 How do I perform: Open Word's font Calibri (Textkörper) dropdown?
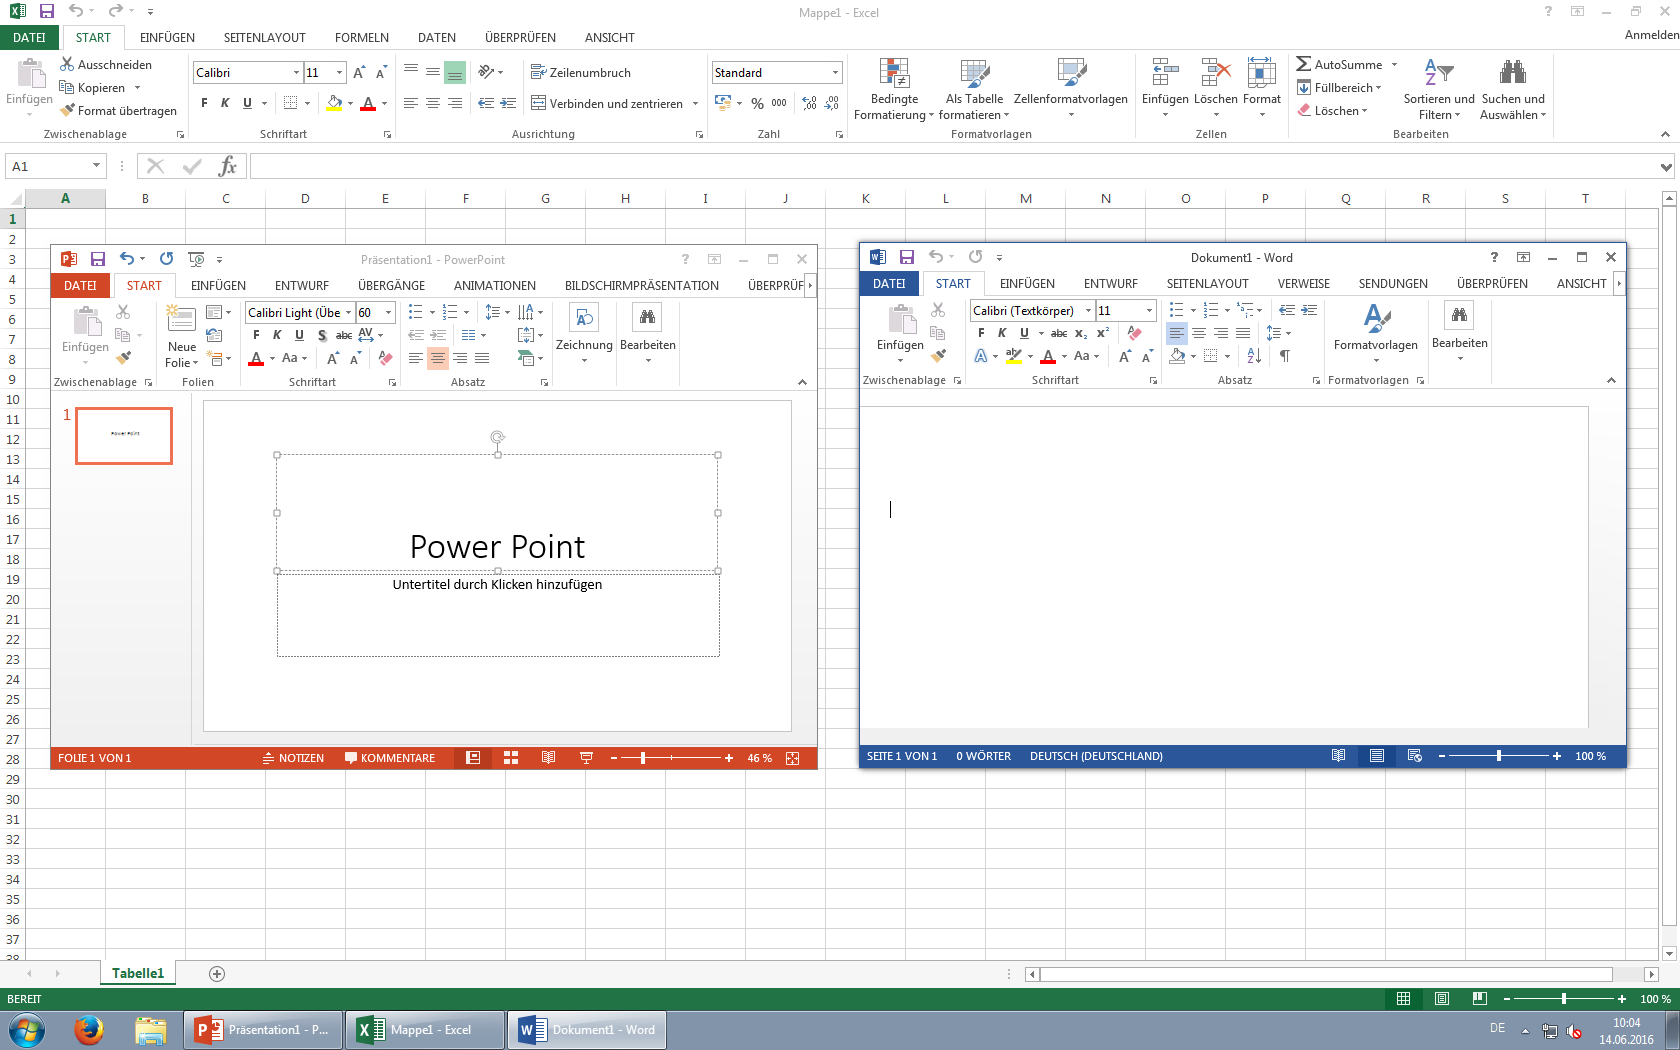1088,311
